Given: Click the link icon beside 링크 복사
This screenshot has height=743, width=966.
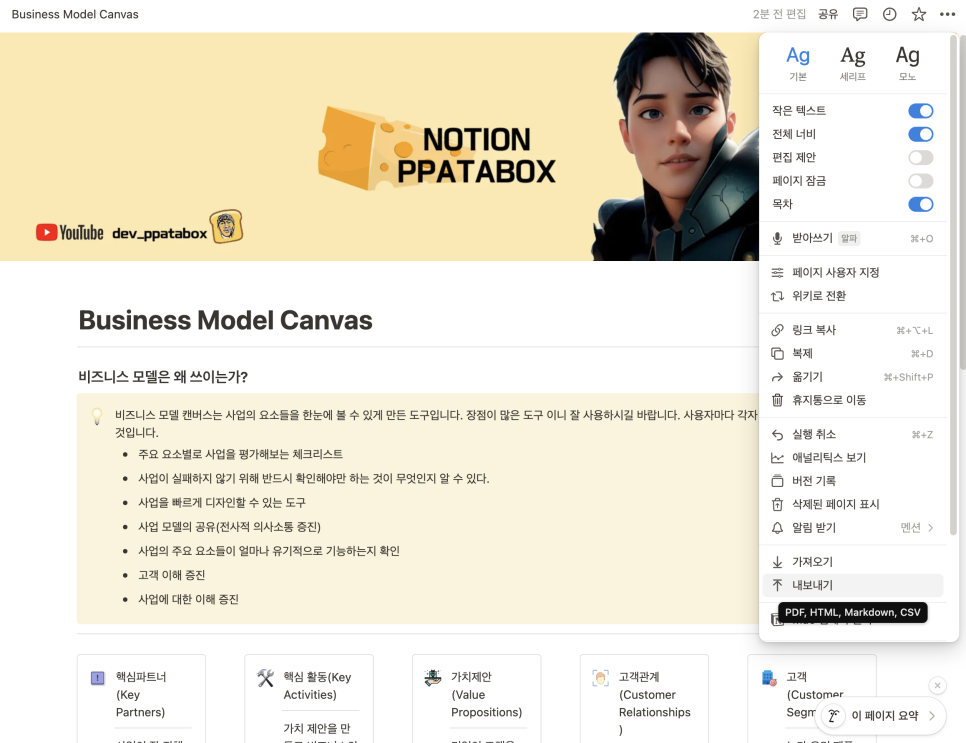Looking at the screenshot, I should 777,330.
